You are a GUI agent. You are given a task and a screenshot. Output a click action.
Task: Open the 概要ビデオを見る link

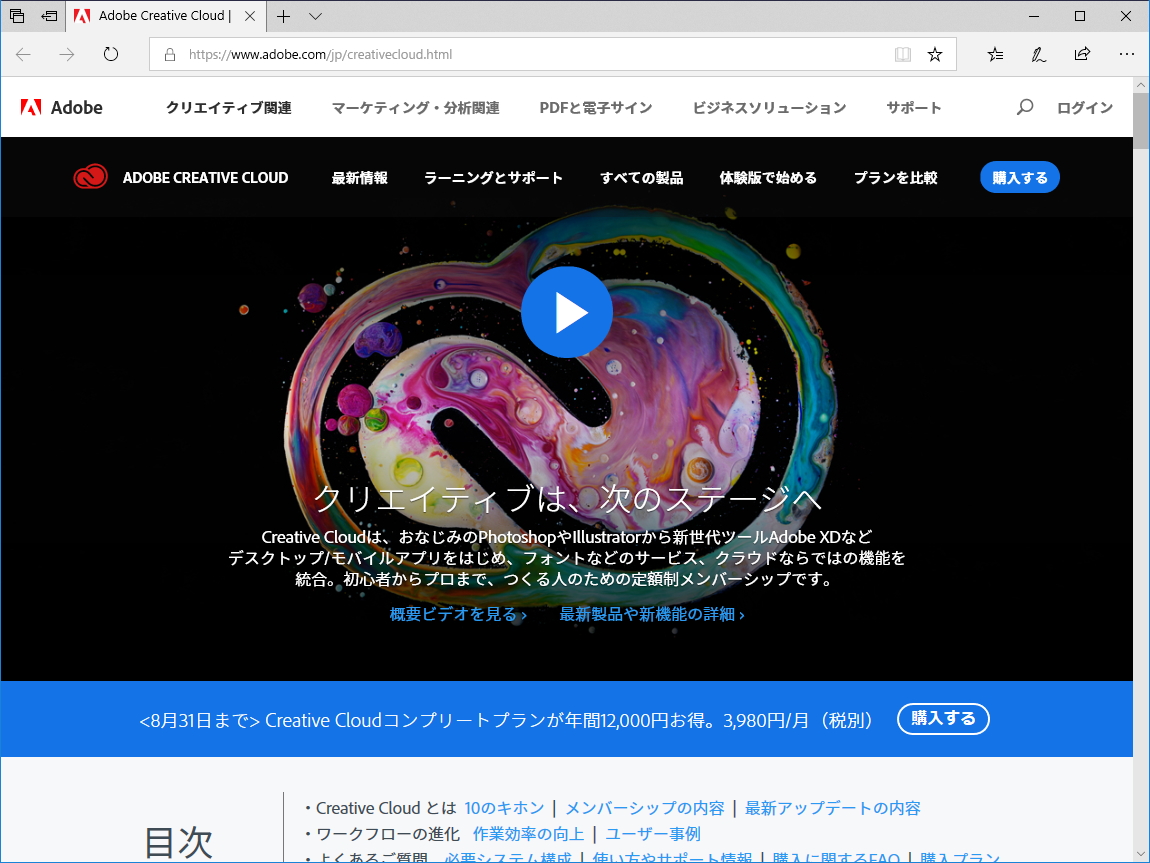[x=457, y=614]
